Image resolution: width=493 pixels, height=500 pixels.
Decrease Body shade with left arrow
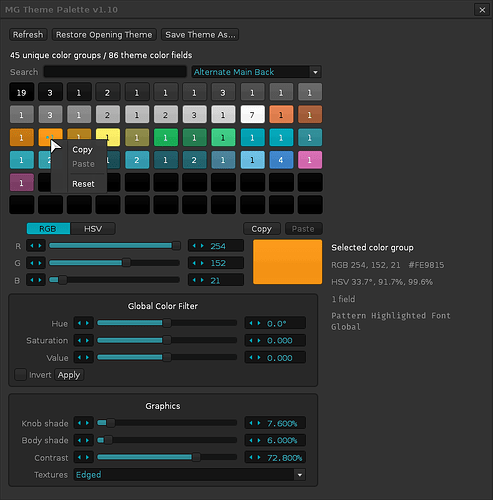79,440
